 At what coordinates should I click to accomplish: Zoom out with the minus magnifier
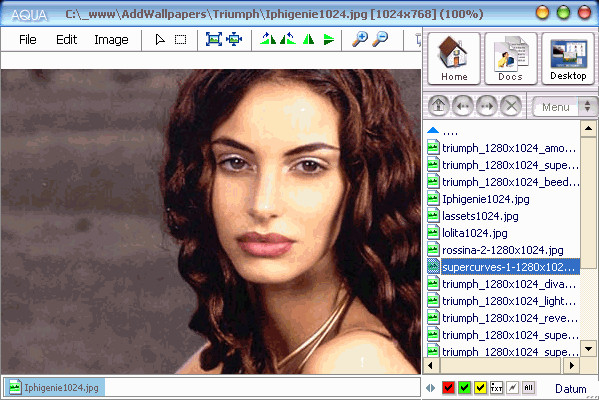click(380, 39)
